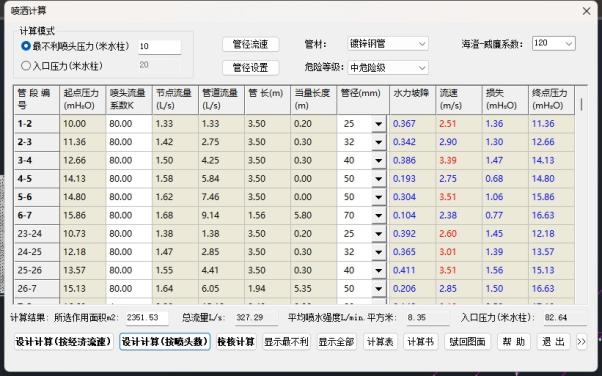This screenshot has height=376, width=602.
Task: Select pipe segment row header 23-24
Action: (x=36, y=234)
